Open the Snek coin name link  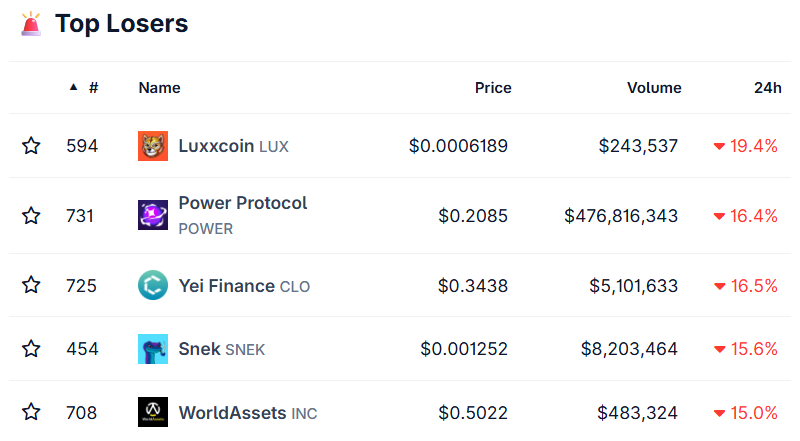click(x=199, y=349)
